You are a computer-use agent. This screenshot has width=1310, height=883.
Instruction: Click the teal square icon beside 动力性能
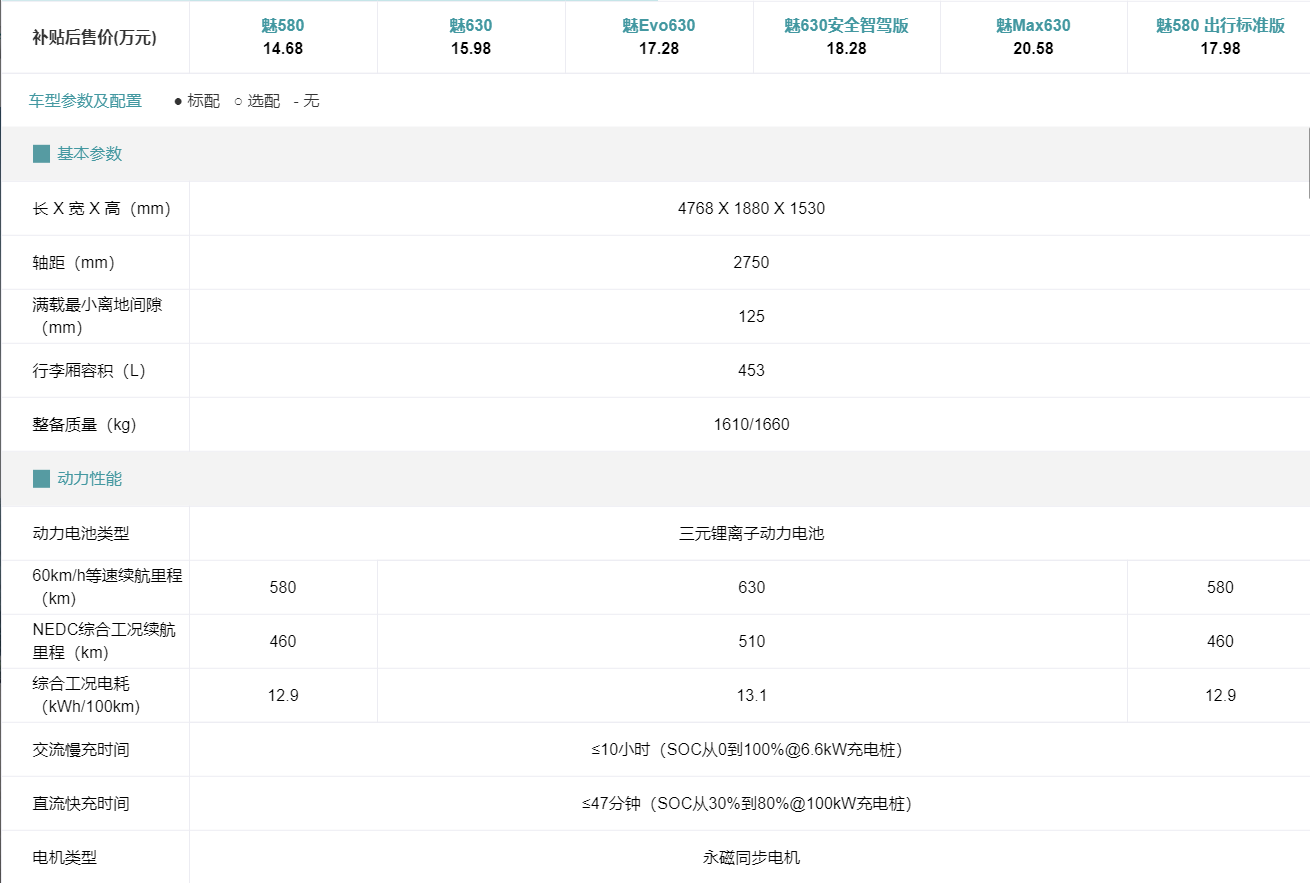click(x=41, y=478)
